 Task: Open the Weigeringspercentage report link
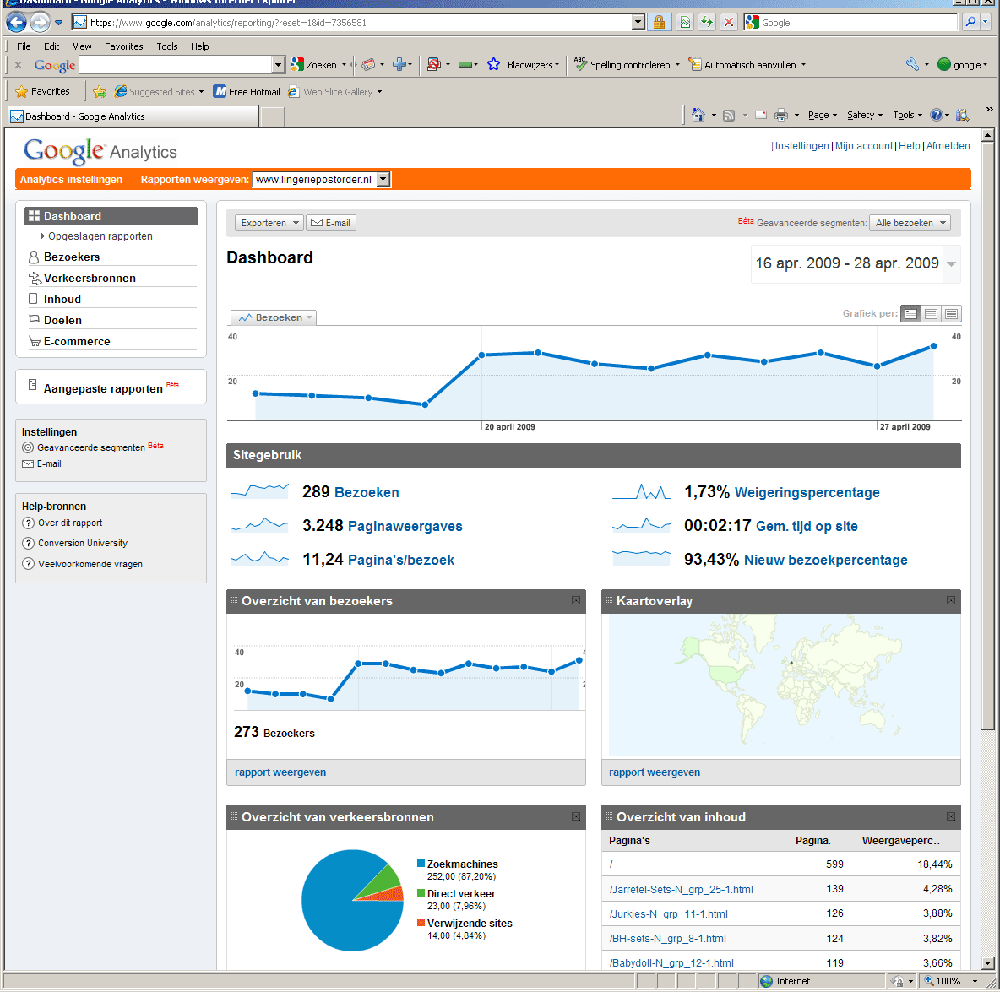(x=807, y=492)
